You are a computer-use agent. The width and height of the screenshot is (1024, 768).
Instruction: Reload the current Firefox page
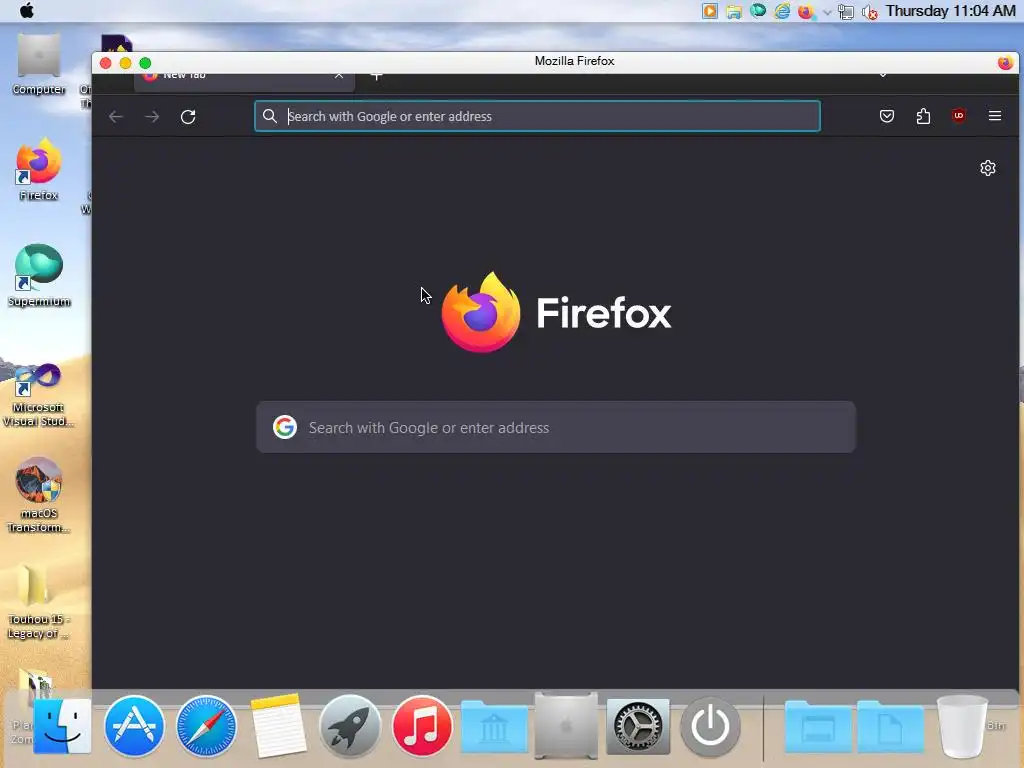pyautogui.click(x=188, y=116)
